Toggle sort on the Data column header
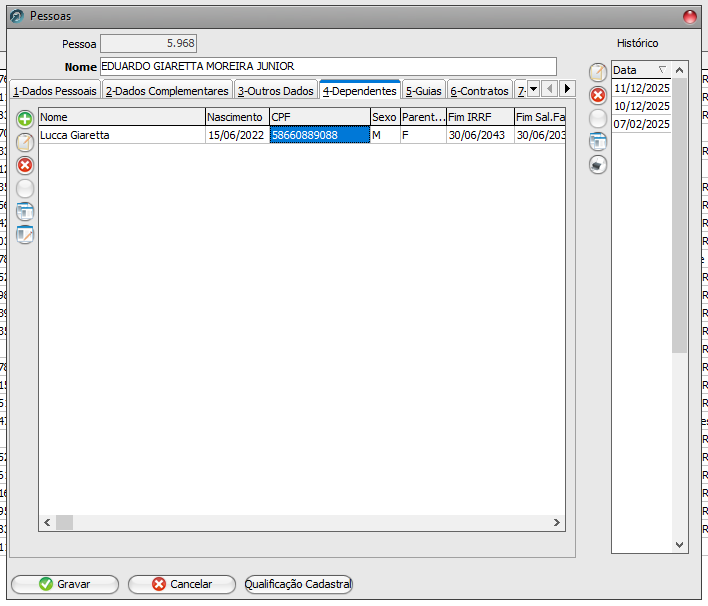The width and height of the screenshot is (708, 606). pos(640,70)
